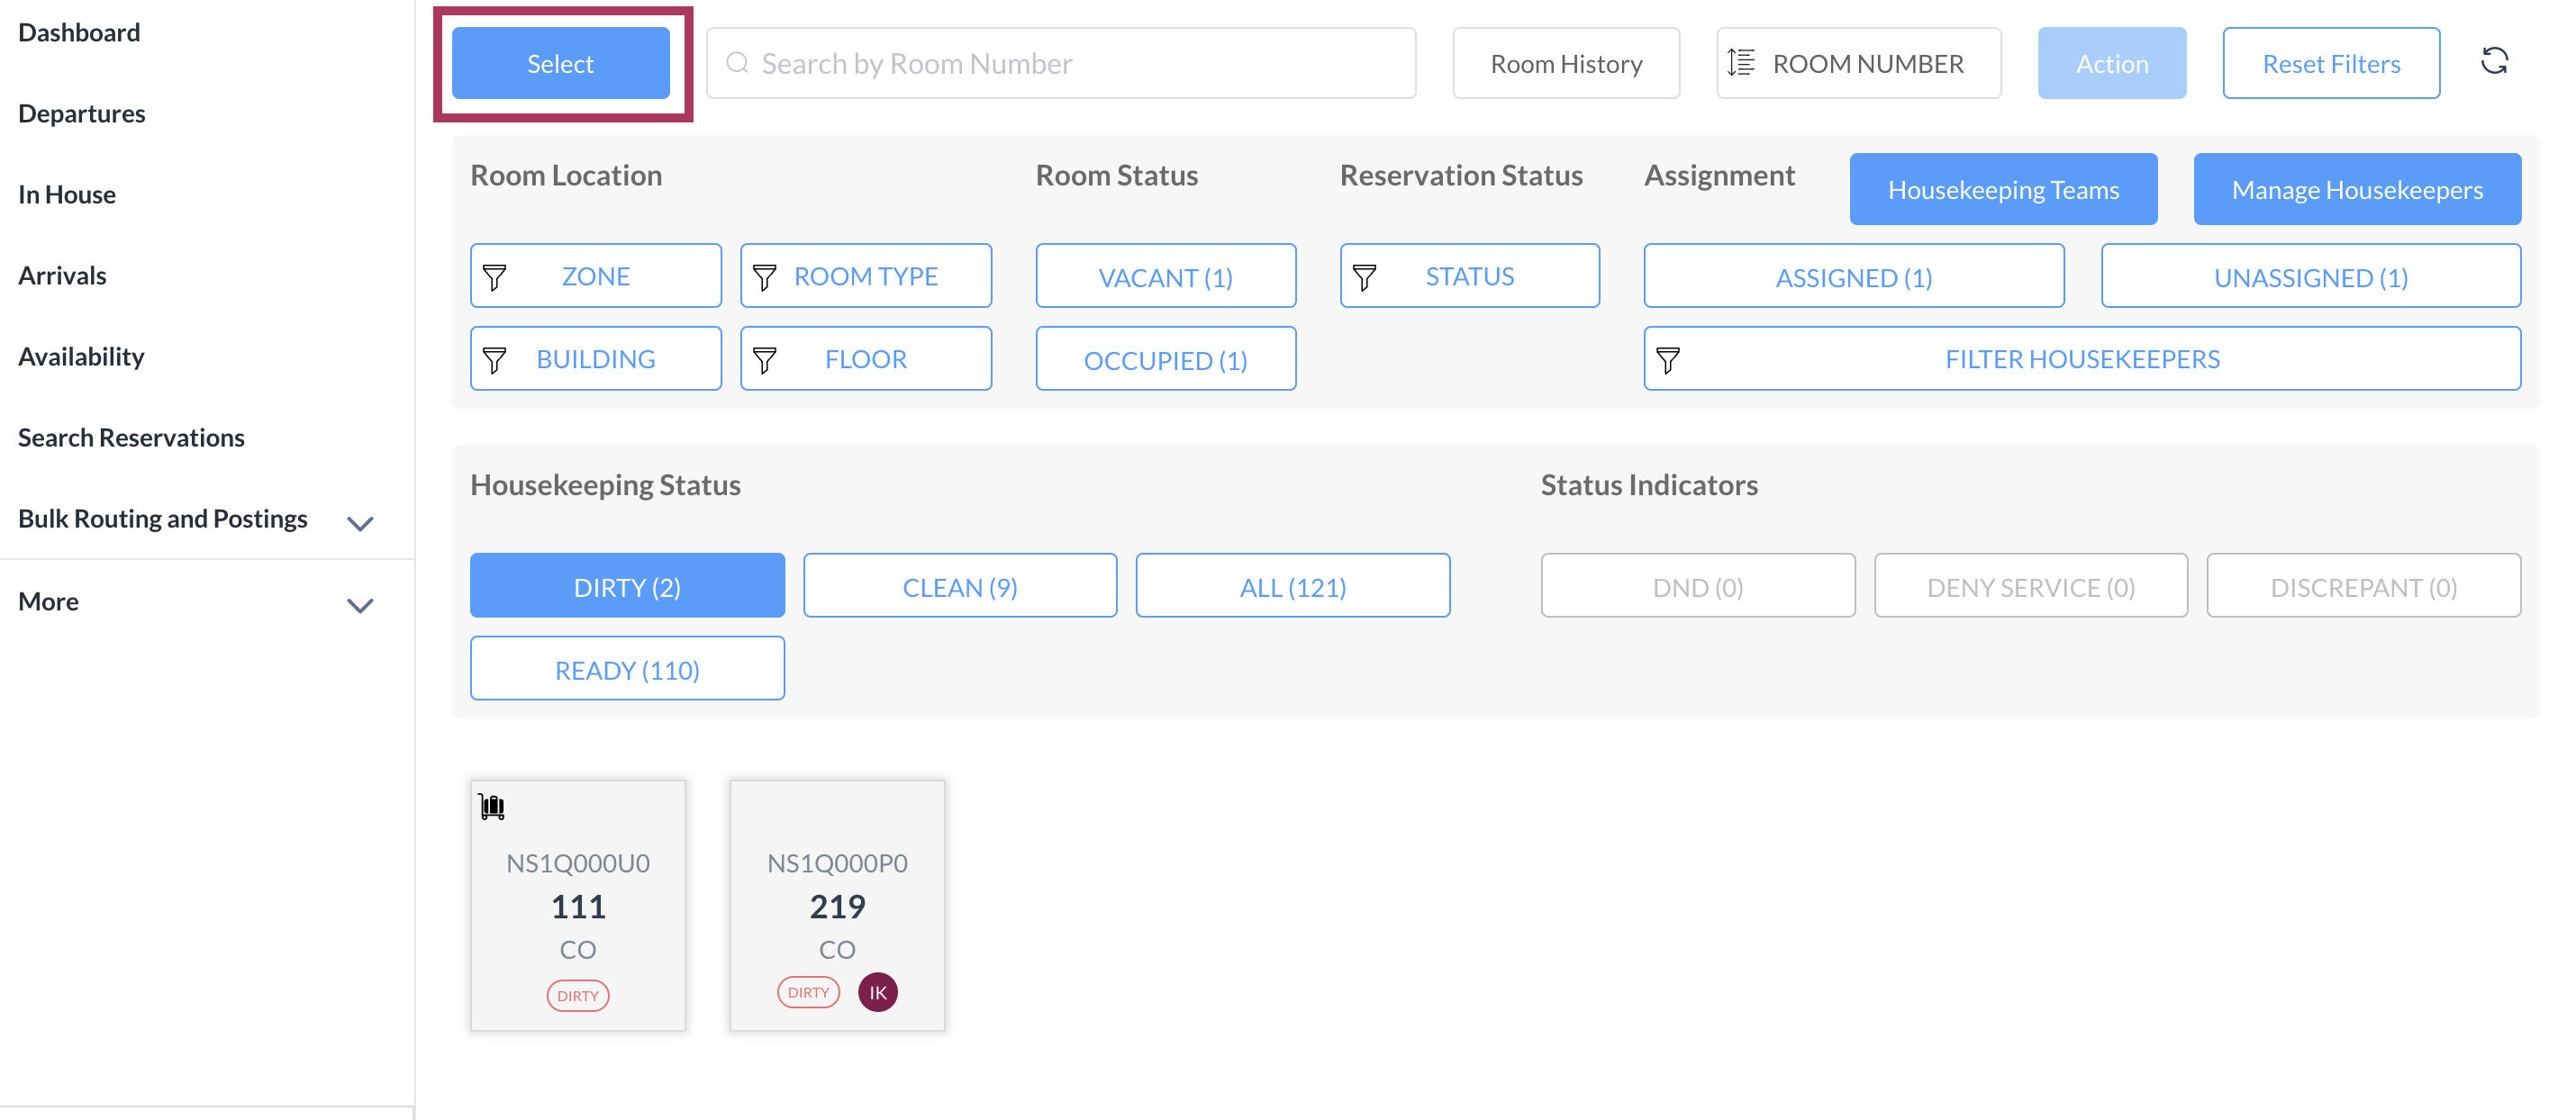
Task: Click the DIRTY badge on room 111
Action: [578, 995]
